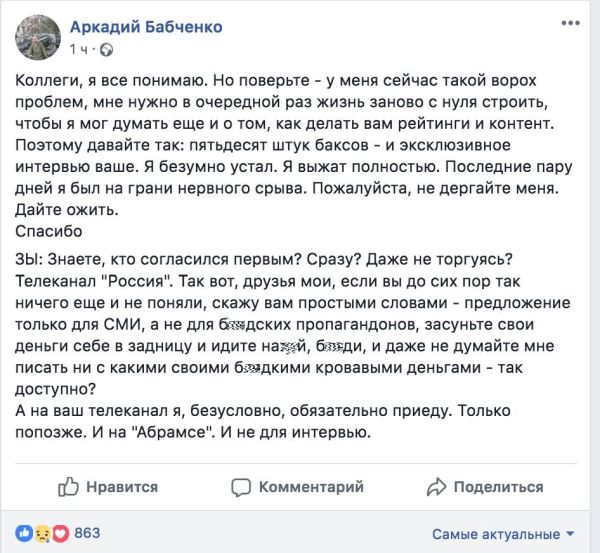
Task: Click the red heart reaction emoji
Action: pyautogui.click(x=58, y=533)
